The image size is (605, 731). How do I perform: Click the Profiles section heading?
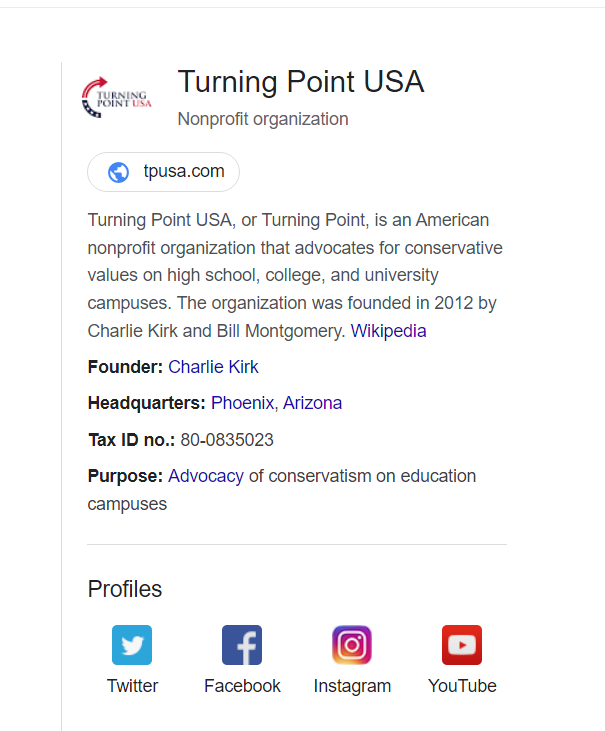(125, 589)
